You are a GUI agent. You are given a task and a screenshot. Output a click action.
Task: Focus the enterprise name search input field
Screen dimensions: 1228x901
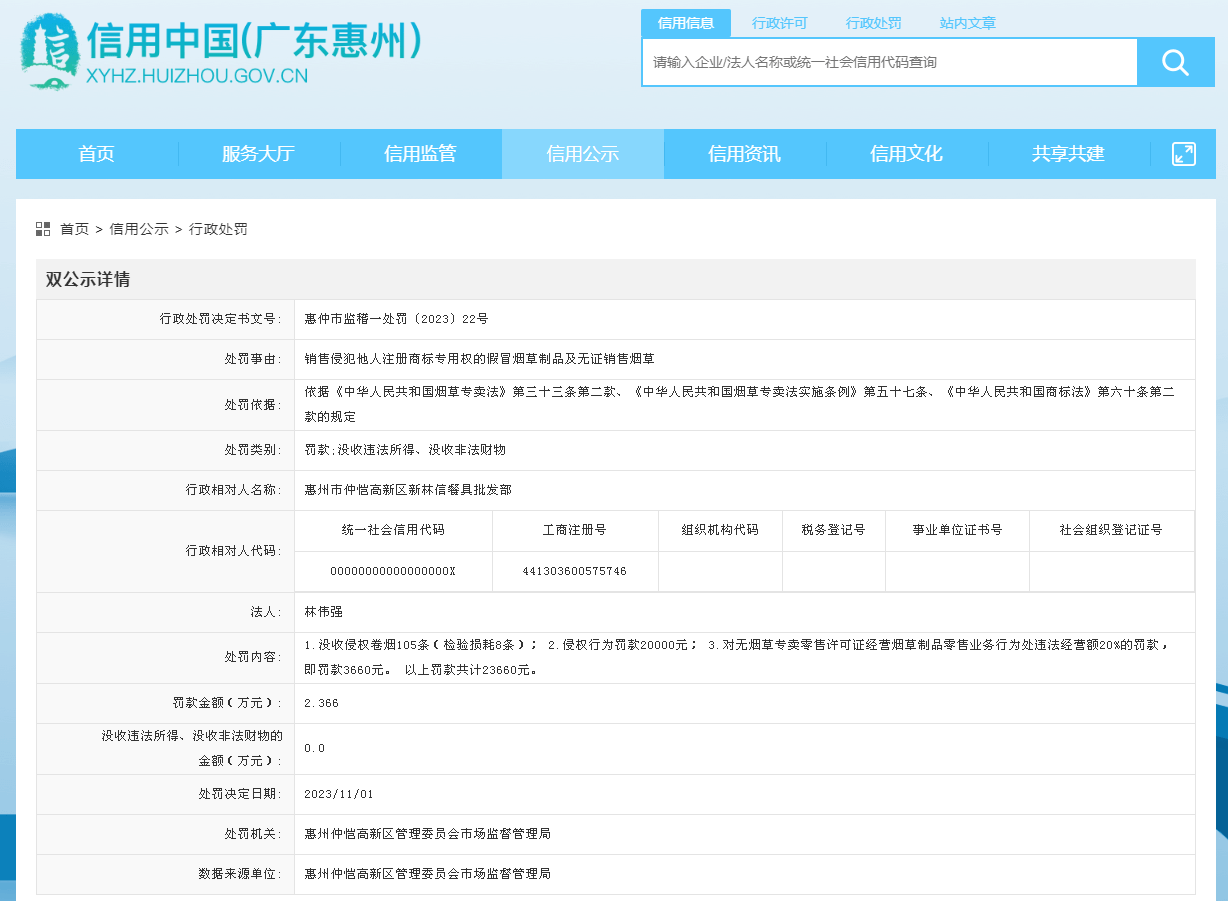889,63
